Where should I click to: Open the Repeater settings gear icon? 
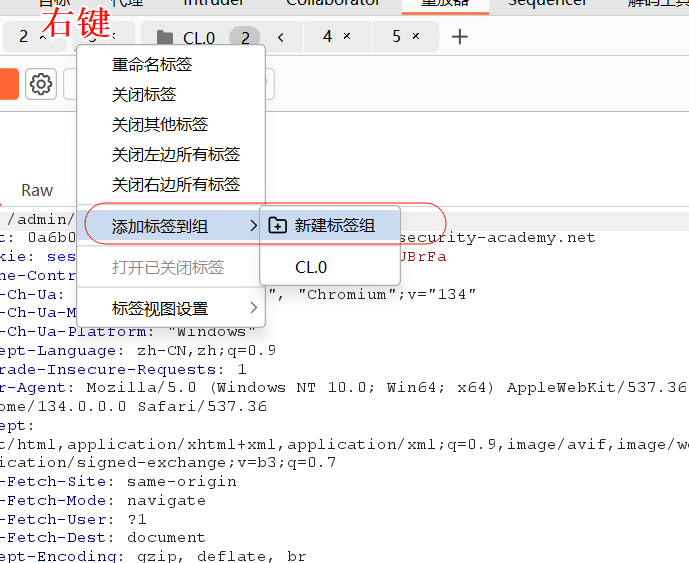(x=41, y=84)
